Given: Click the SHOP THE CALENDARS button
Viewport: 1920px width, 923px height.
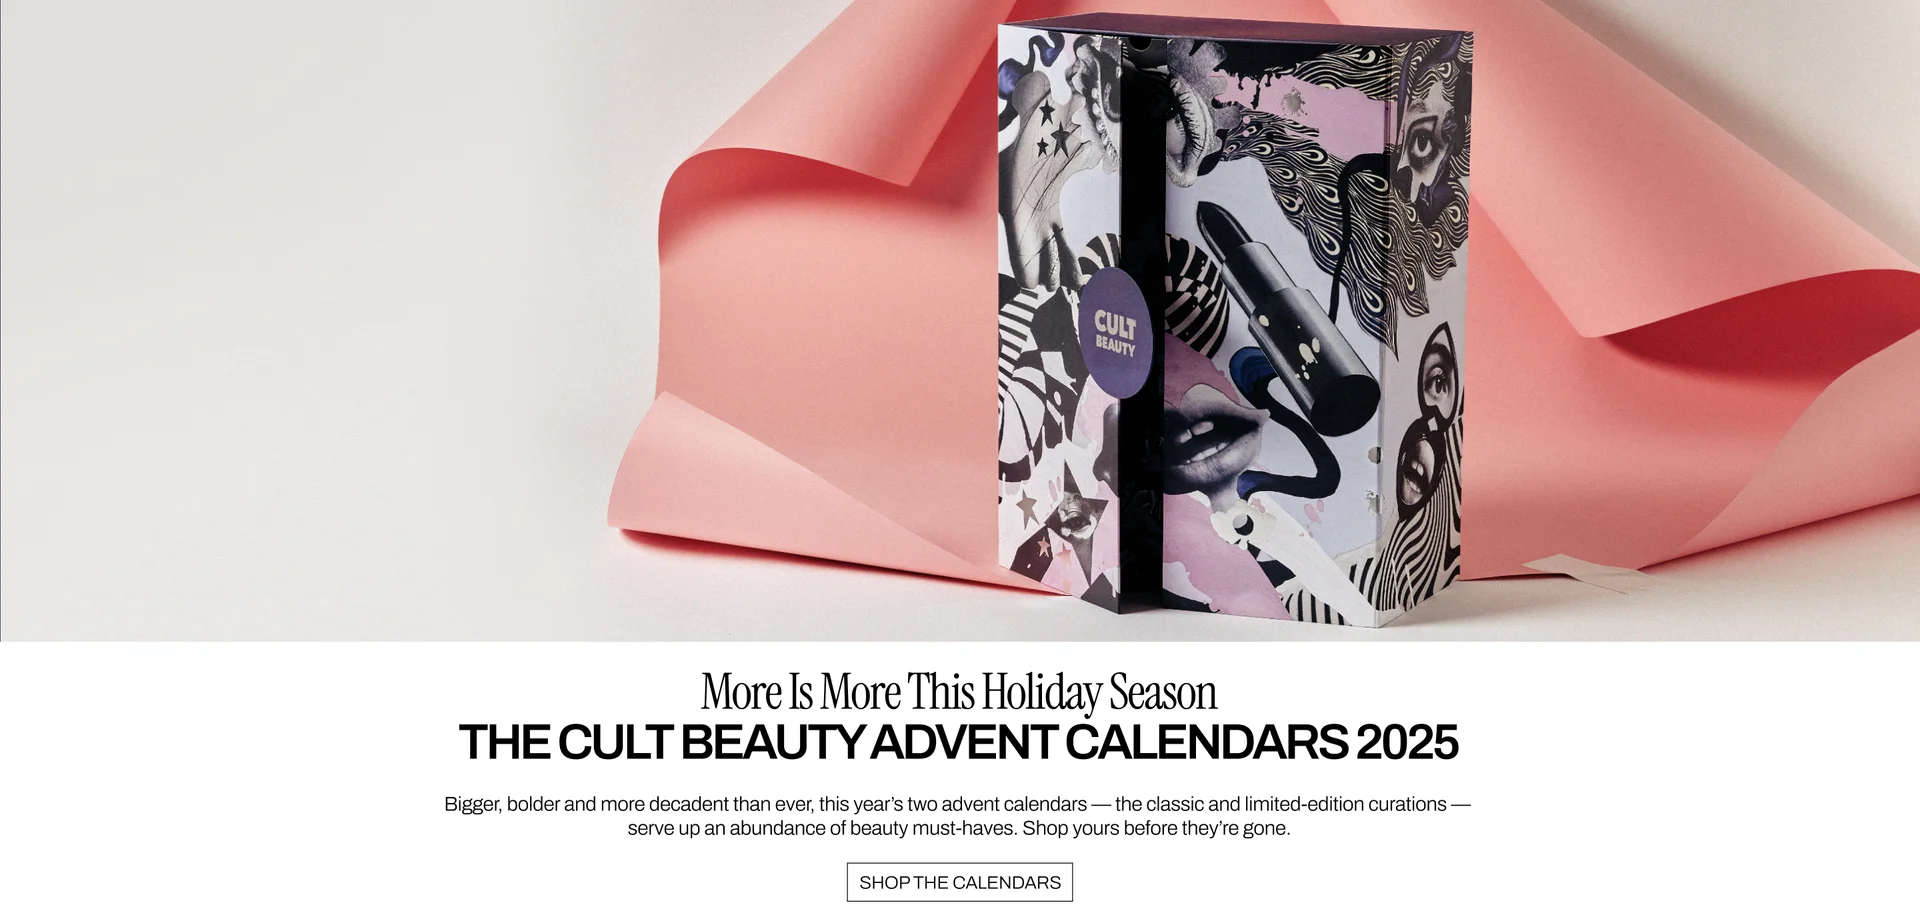Looking at the screenshot, I should coord(959,882).
